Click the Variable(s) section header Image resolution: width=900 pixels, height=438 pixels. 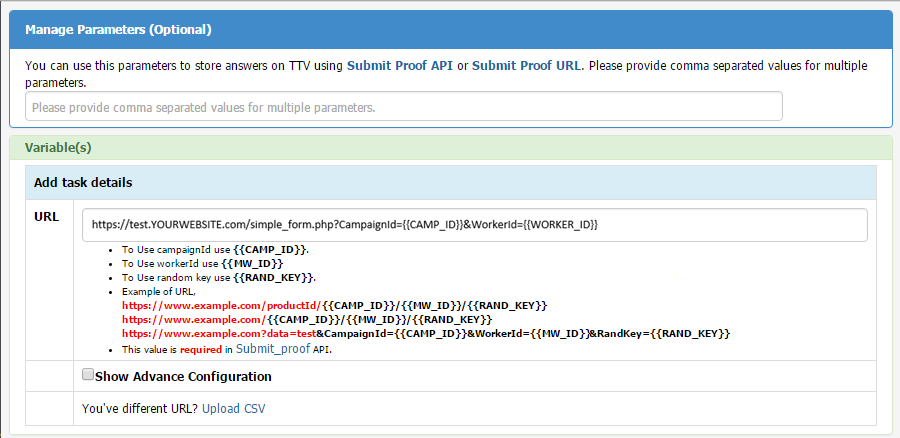coord(58,147)
